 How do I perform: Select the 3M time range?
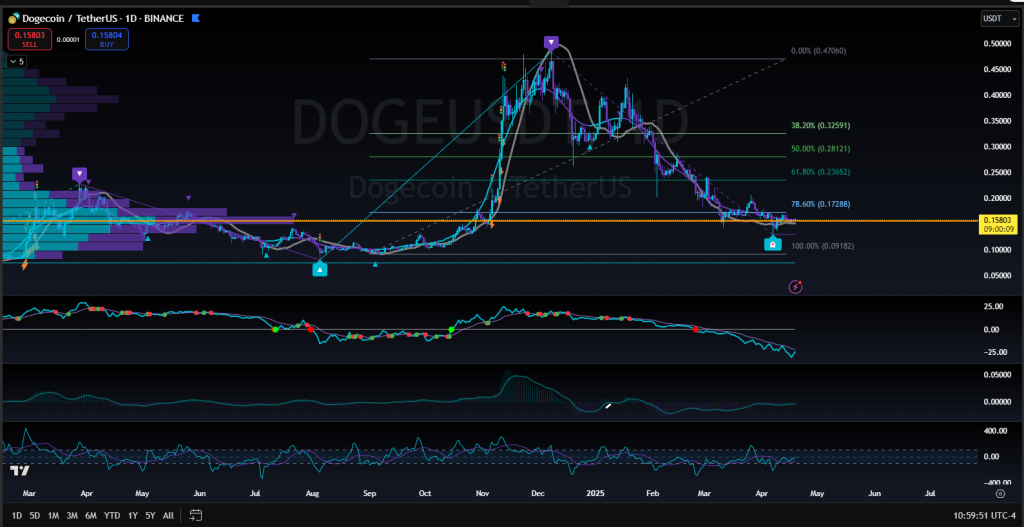(72, 515)
